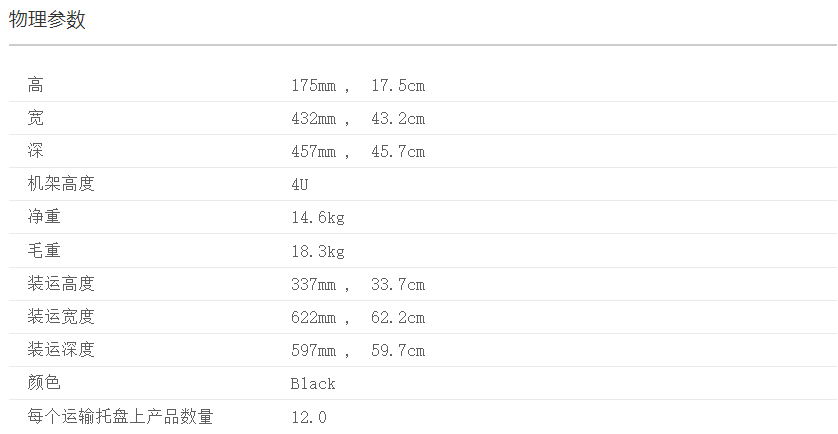Click the 每个运输托盘上产品数量 label

120,416
